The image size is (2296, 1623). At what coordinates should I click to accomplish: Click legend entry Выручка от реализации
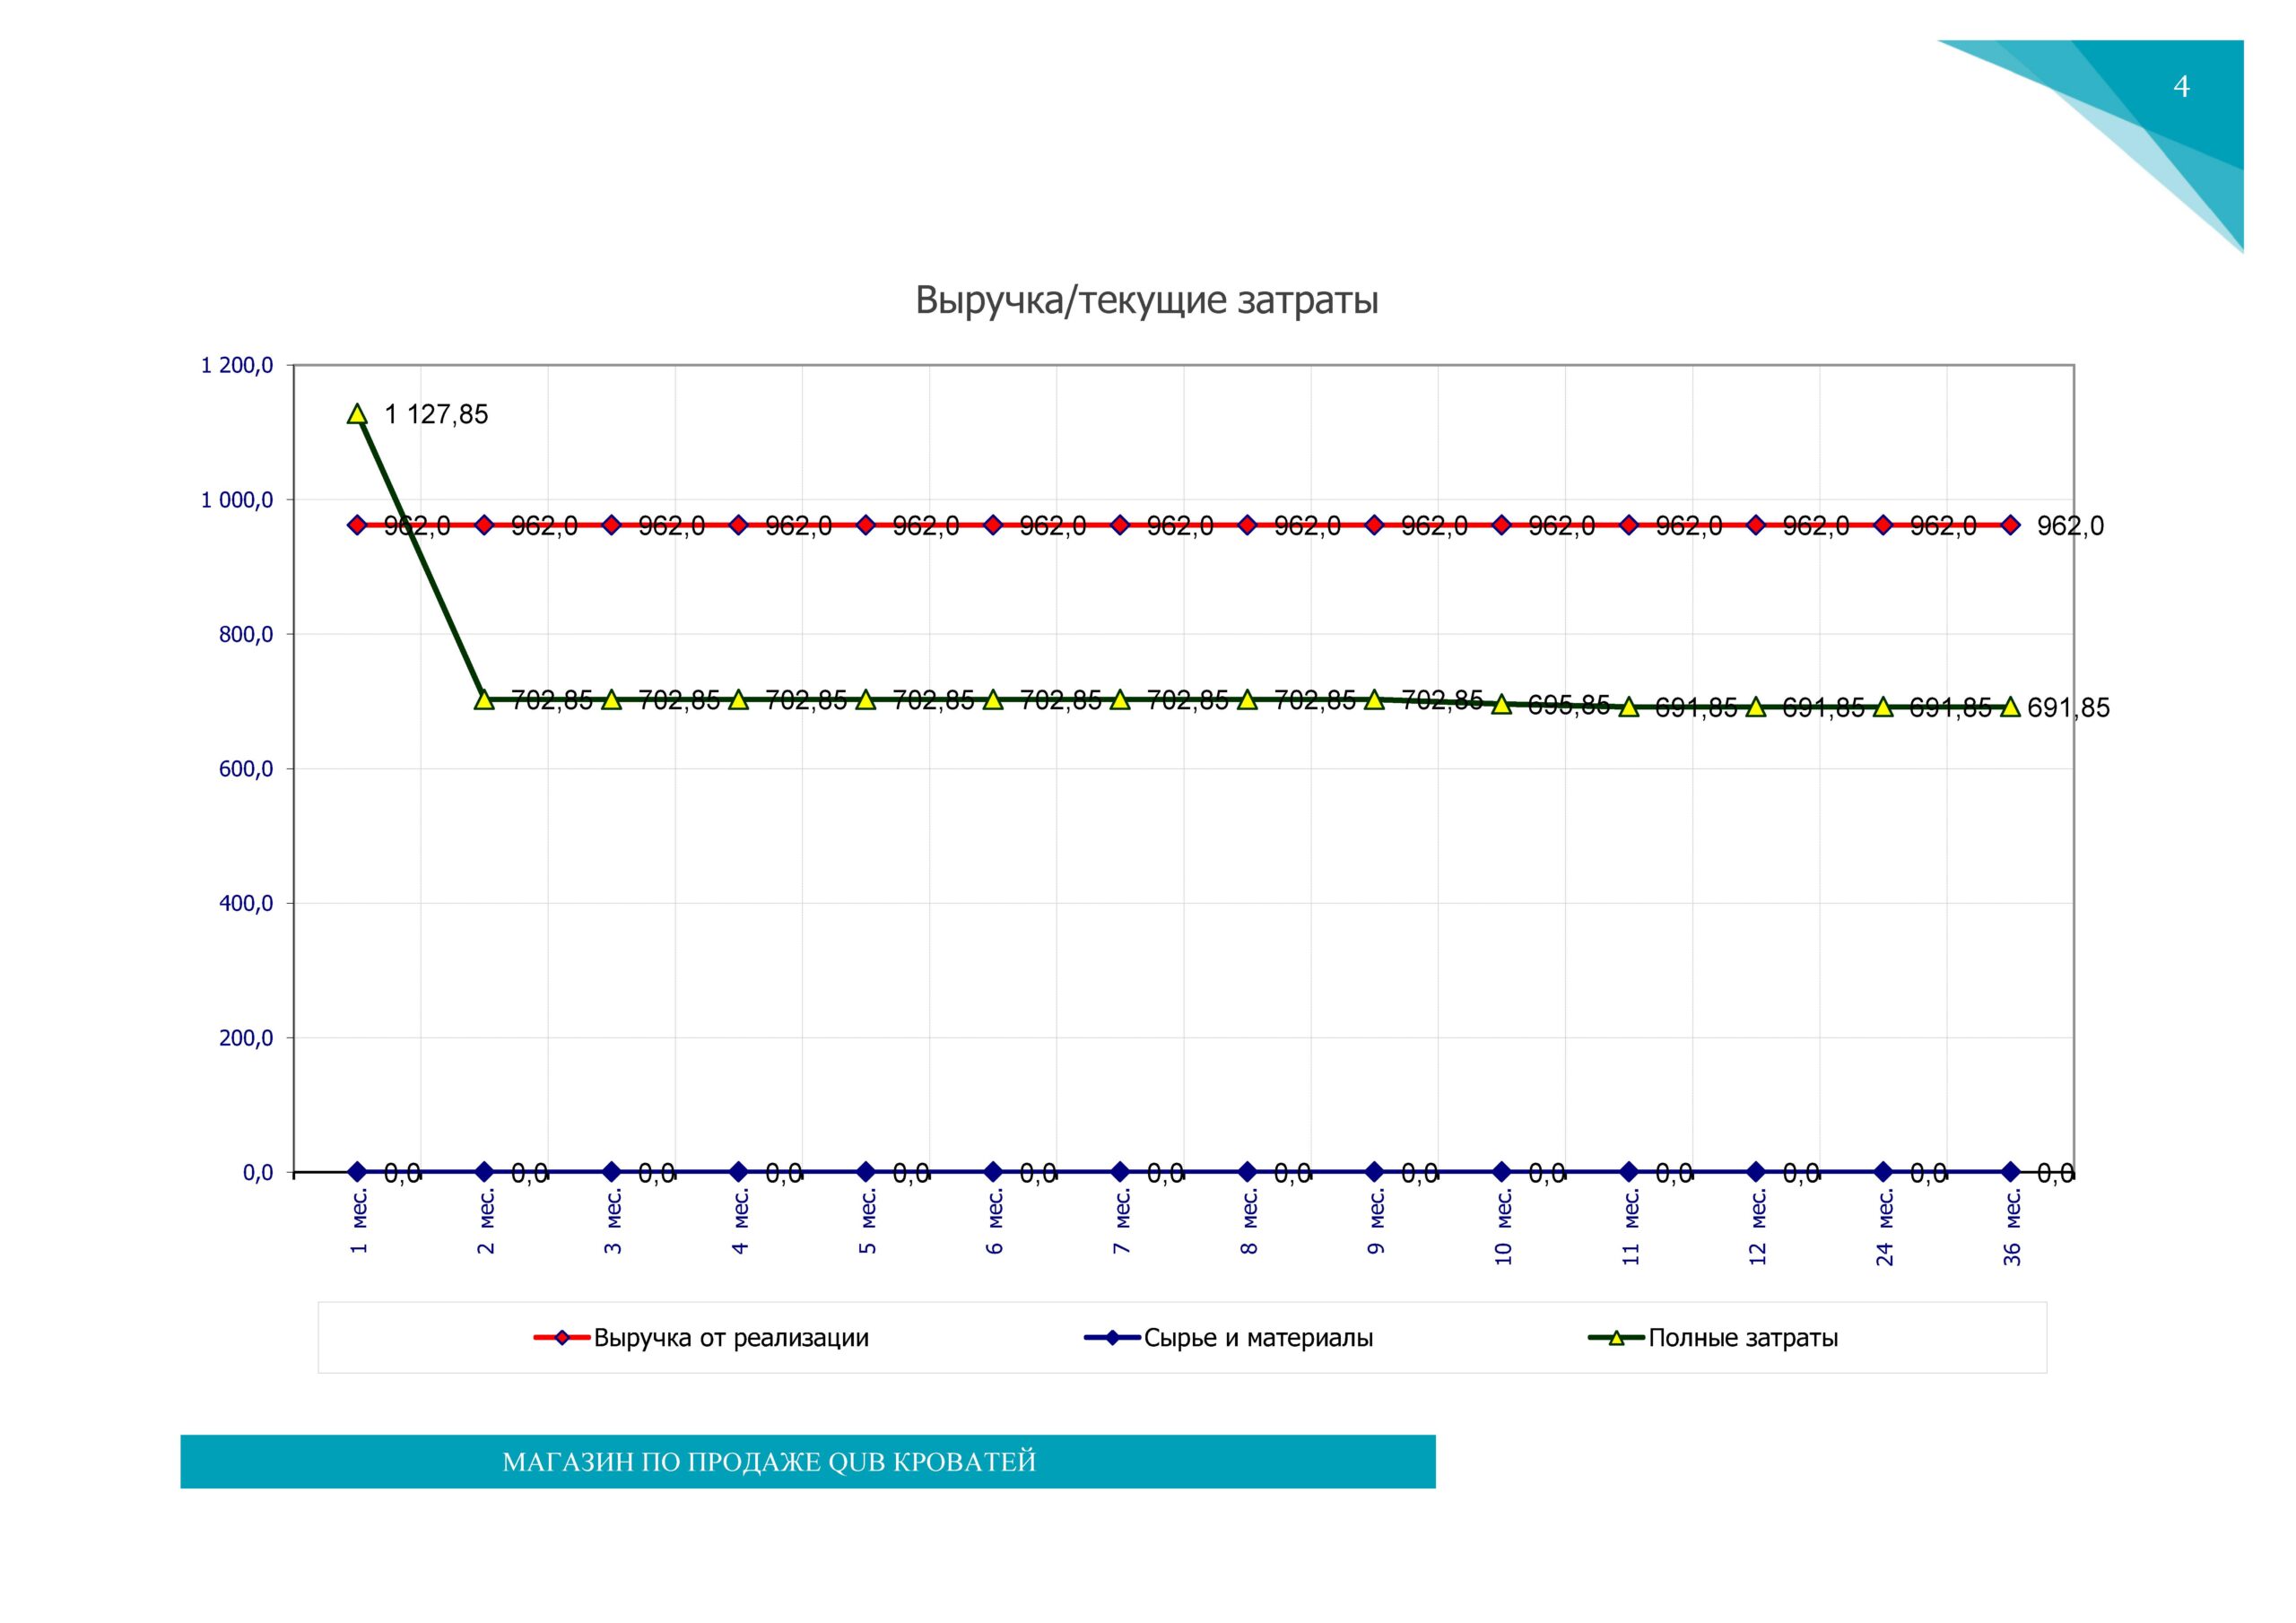point(730,1338)
